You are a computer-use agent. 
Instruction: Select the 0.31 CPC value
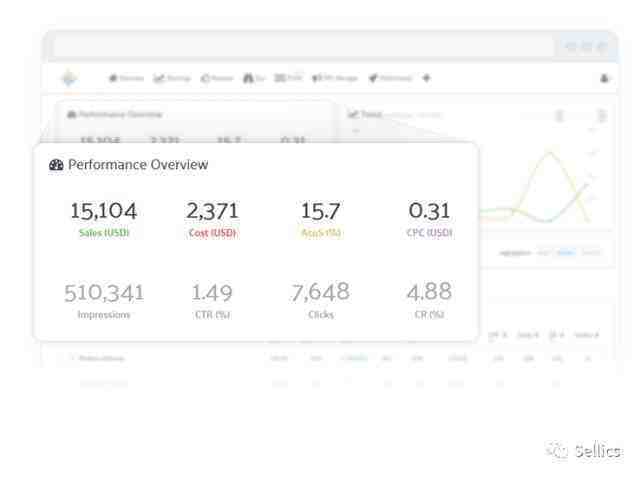429,211
